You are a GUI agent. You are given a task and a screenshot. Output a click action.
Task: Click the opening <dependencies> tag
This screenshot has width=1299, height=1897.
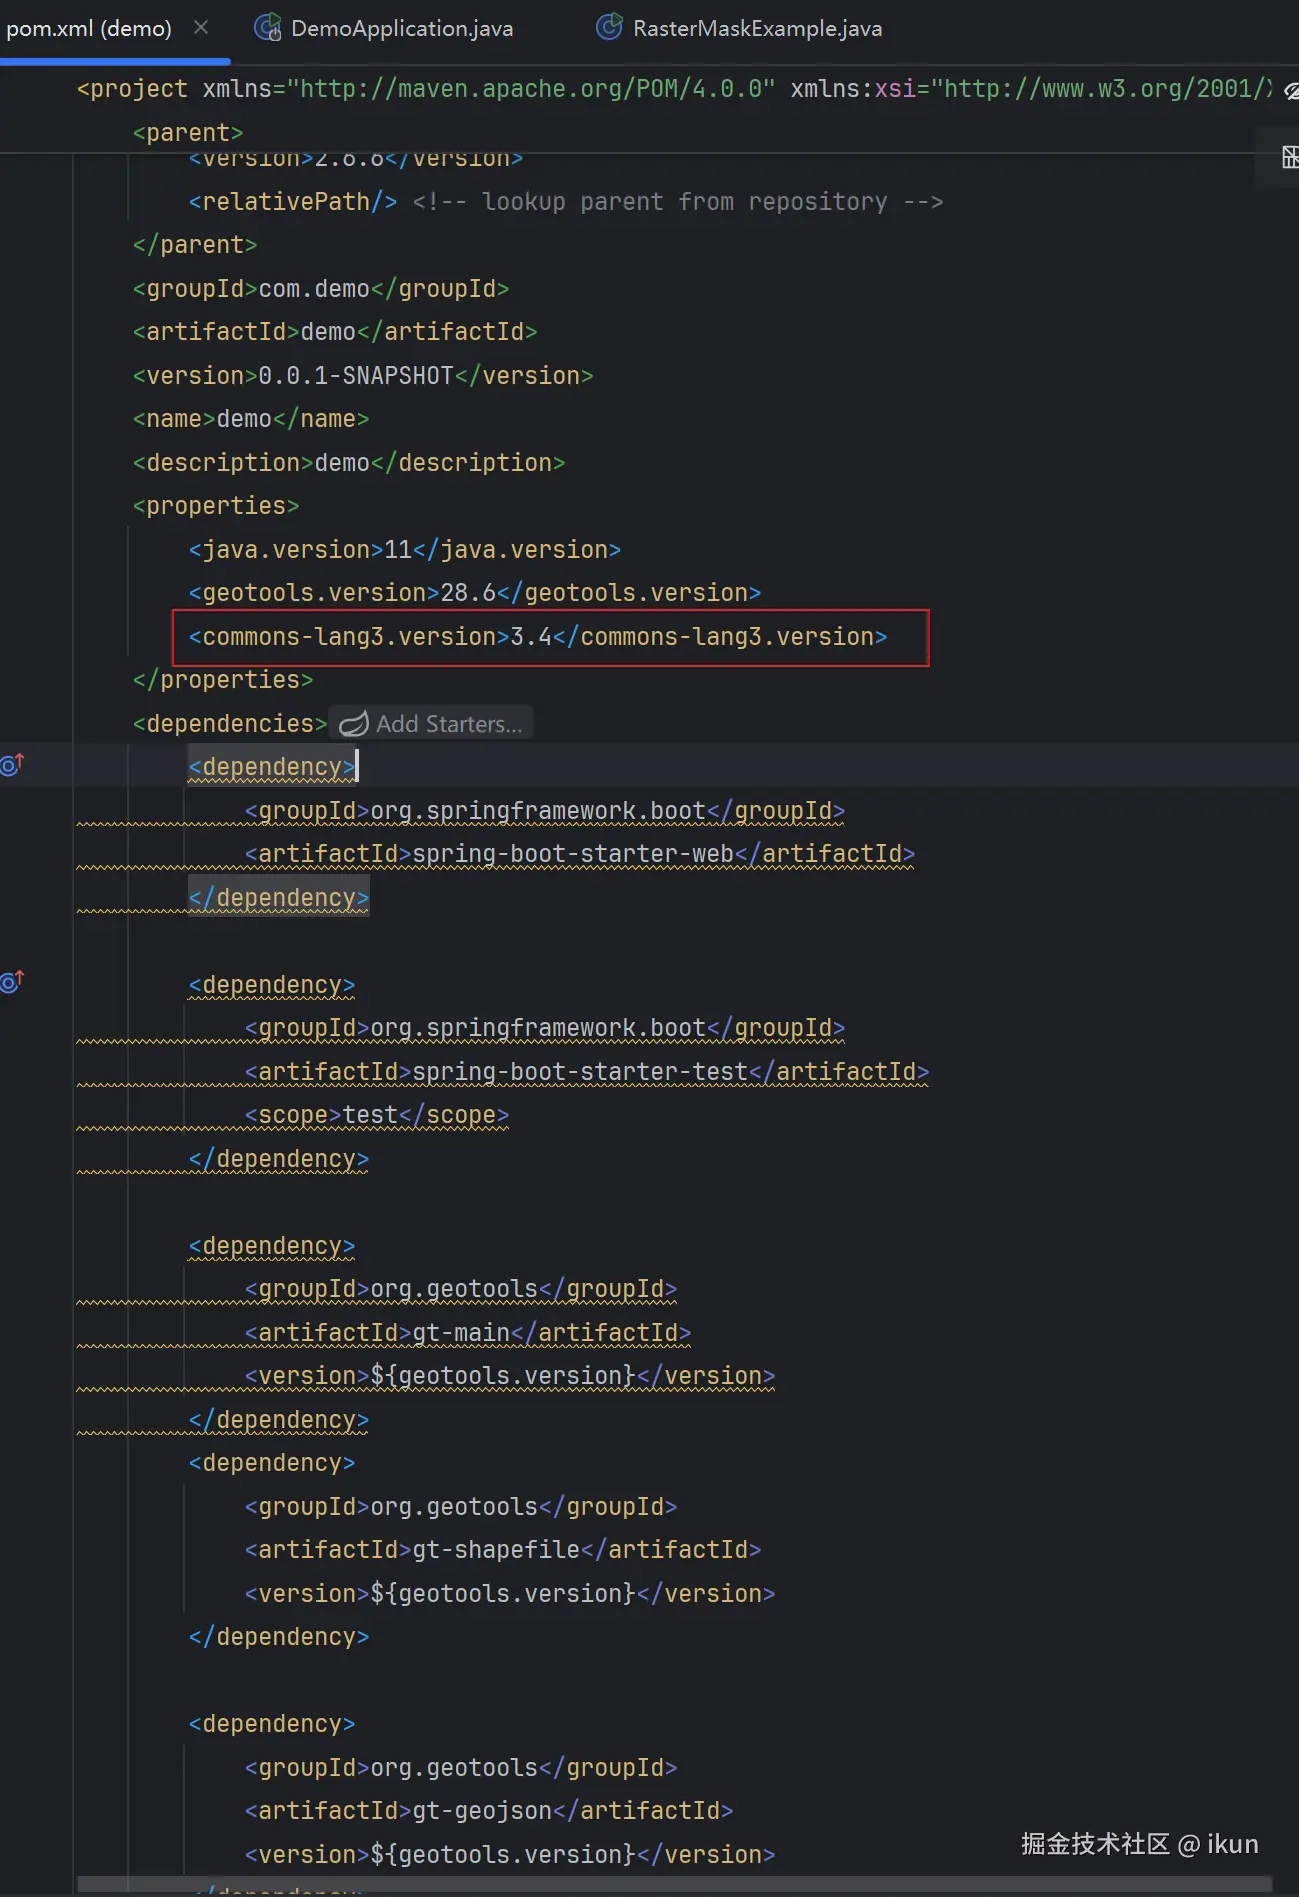[230, 724]
